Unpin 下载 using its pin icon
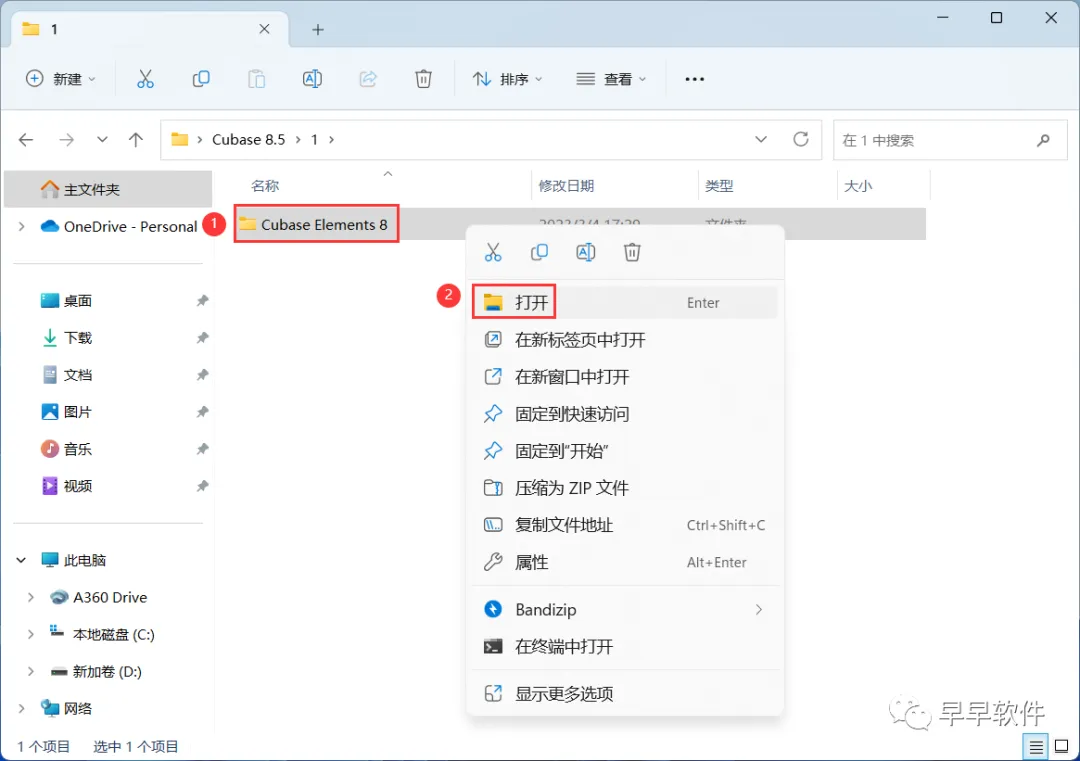Viewport: 1080px width, 761px height. [x=202, y=338]
